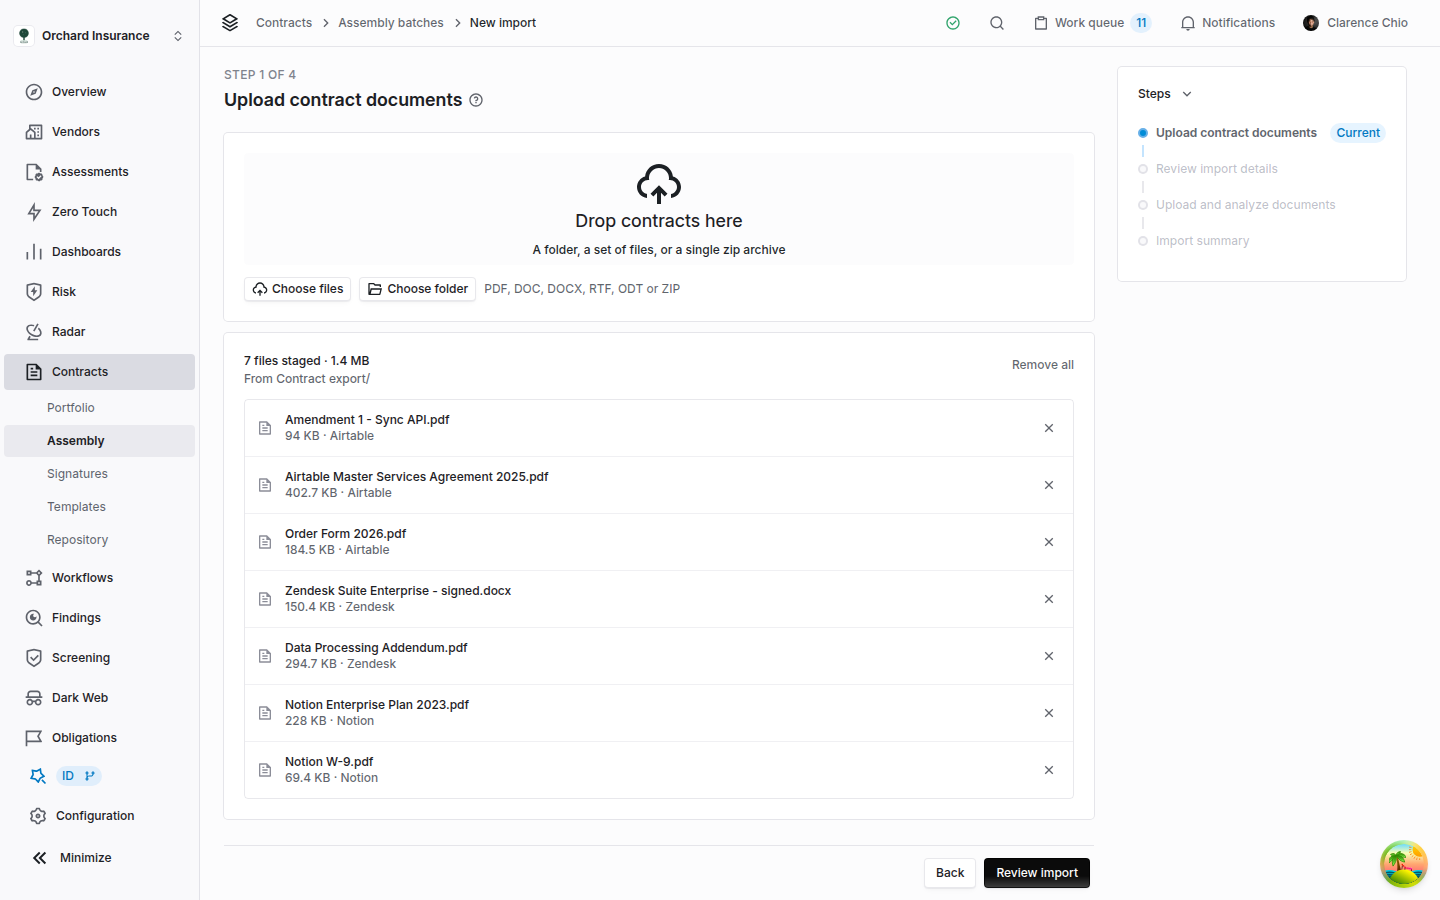The height and width of the screenshot is (900, 1440).
Task: Remove Zendesk Suite Enterprise - signed.docx
Action: pos(1049,599)
